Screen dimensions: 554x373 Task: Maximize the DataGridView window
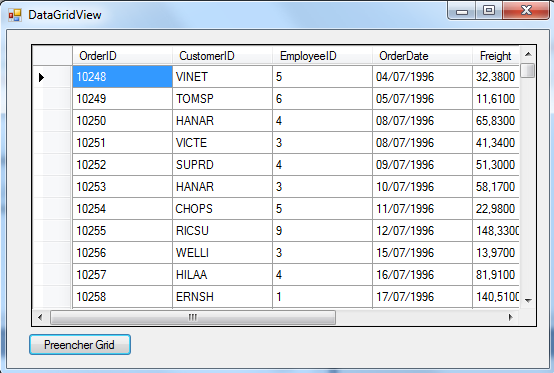click(x=489, y=11)
